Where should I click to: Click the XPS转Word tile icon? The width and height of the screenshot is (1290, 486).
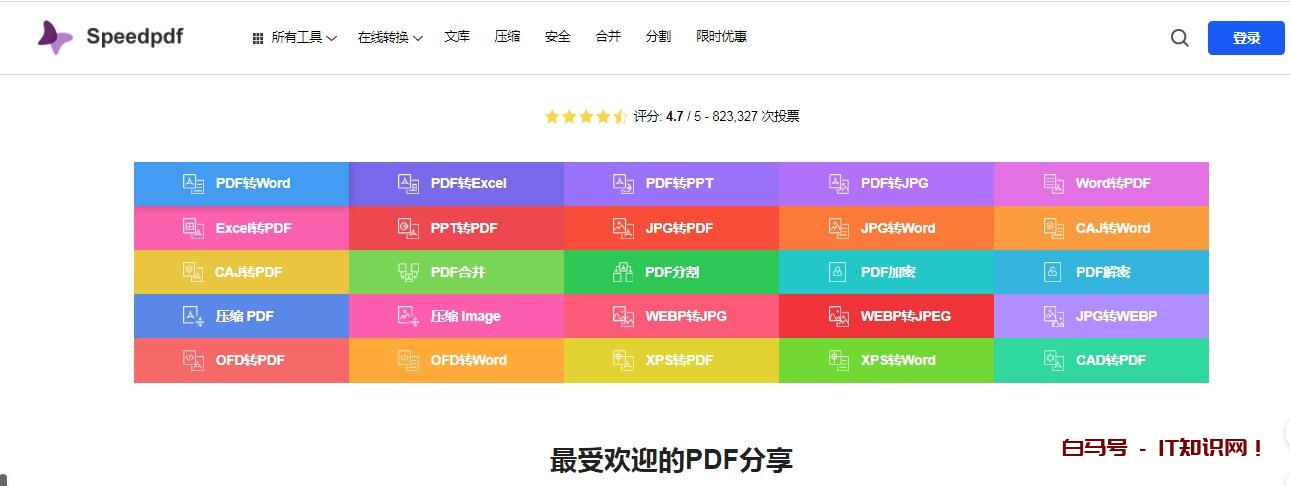tap(838, 360)
